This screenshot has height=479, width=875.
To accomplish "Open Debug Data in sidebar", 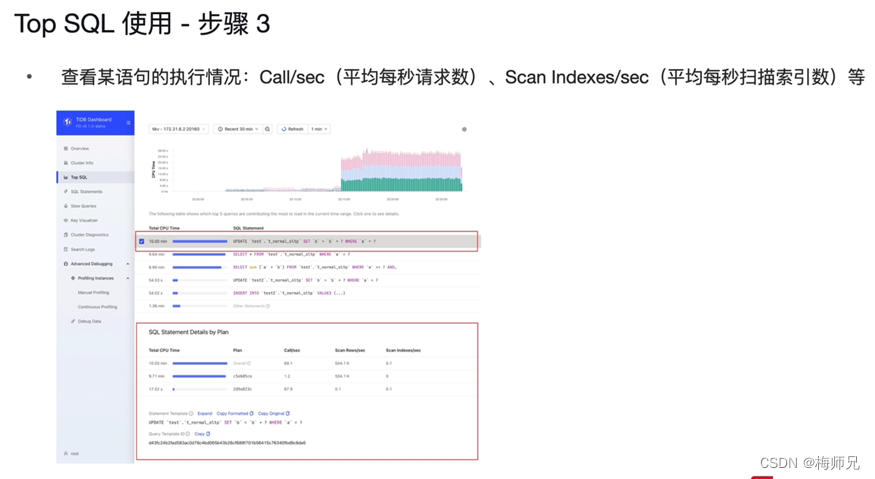I will pos(89,322).
